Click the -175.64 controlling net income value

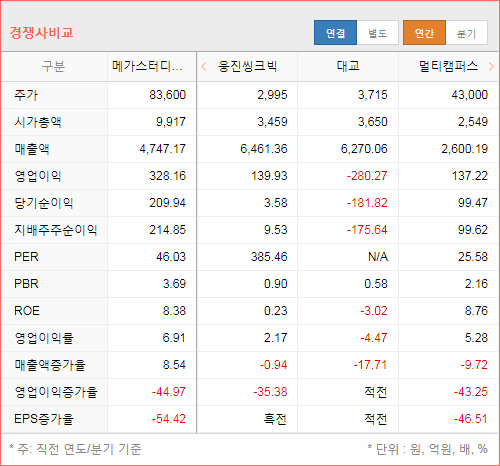pos(367,230)
